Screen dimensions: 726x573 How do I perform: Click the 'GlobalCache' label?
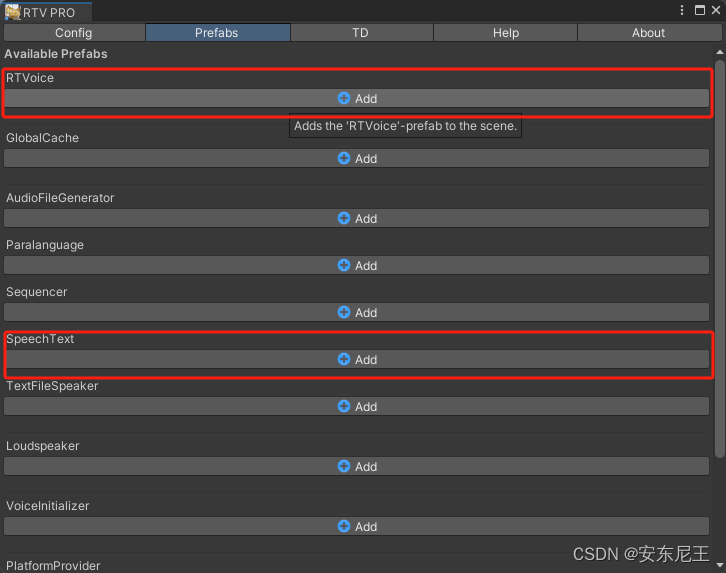(x=43, y=138)
